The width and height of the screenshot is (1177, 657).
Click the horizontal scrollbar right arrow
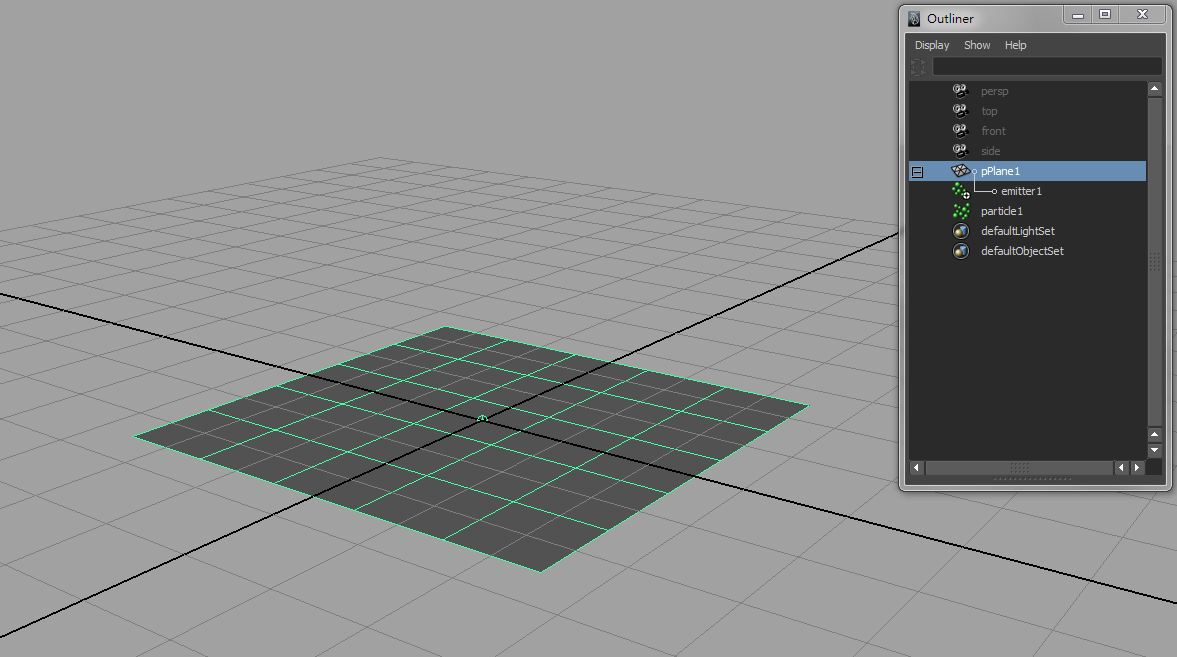coord(1138,467)
